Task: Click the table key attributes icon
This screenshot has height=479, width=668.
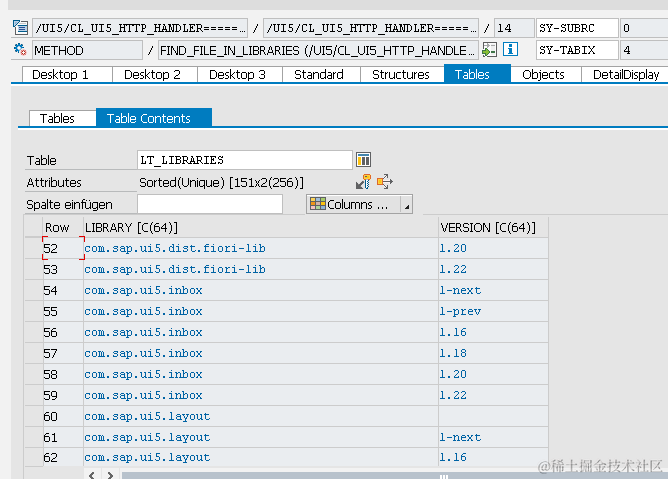Action: pos(363,182)
